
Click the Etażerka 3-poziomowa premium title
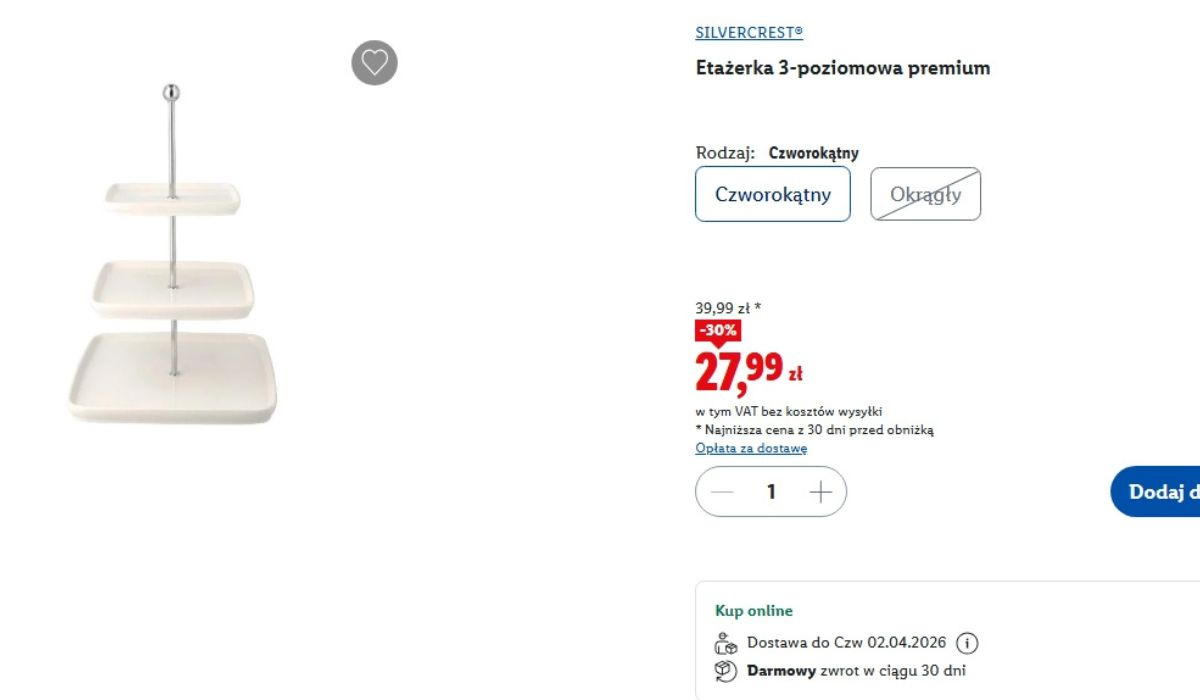(x=842, y=68)
